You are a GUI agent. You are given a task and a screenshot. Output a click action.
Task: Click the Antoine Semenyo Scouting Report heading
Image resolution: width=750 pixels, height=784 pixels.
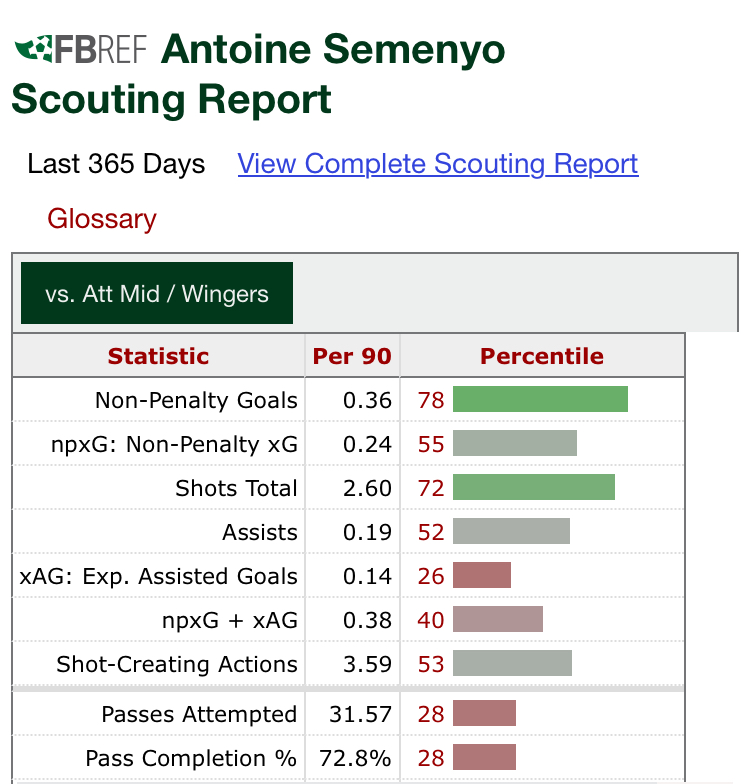pos(260,75)
